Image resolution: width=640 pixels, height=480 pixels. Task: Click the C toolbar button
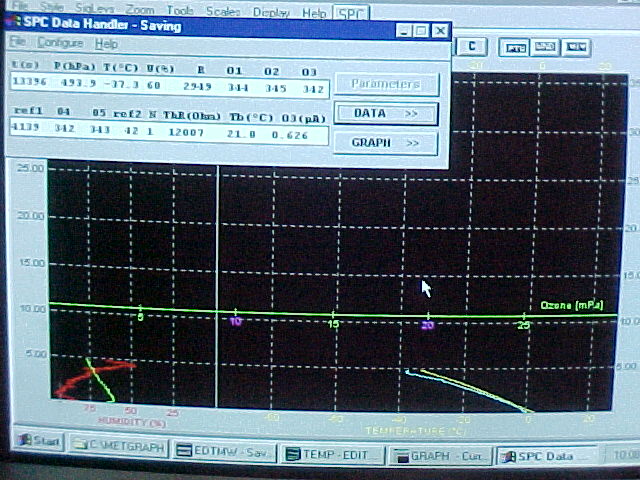[x=471, y=47]
